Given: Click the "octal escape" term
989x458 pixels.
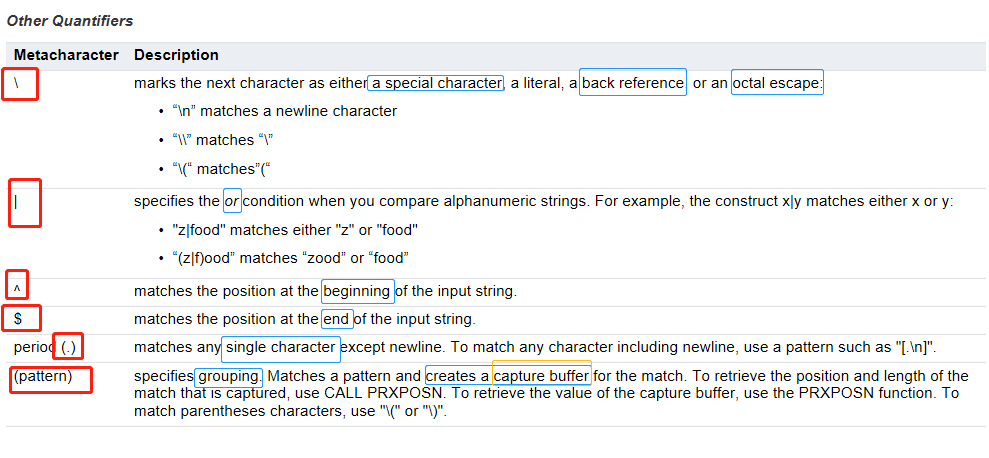Looking at the screenshot, I should click(777, 83).
